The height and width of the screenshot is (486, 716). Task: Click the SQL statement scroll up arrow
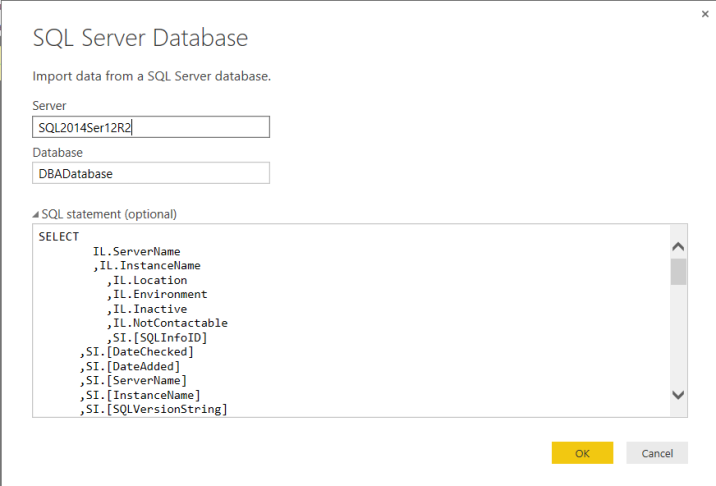tap(678, 246)
